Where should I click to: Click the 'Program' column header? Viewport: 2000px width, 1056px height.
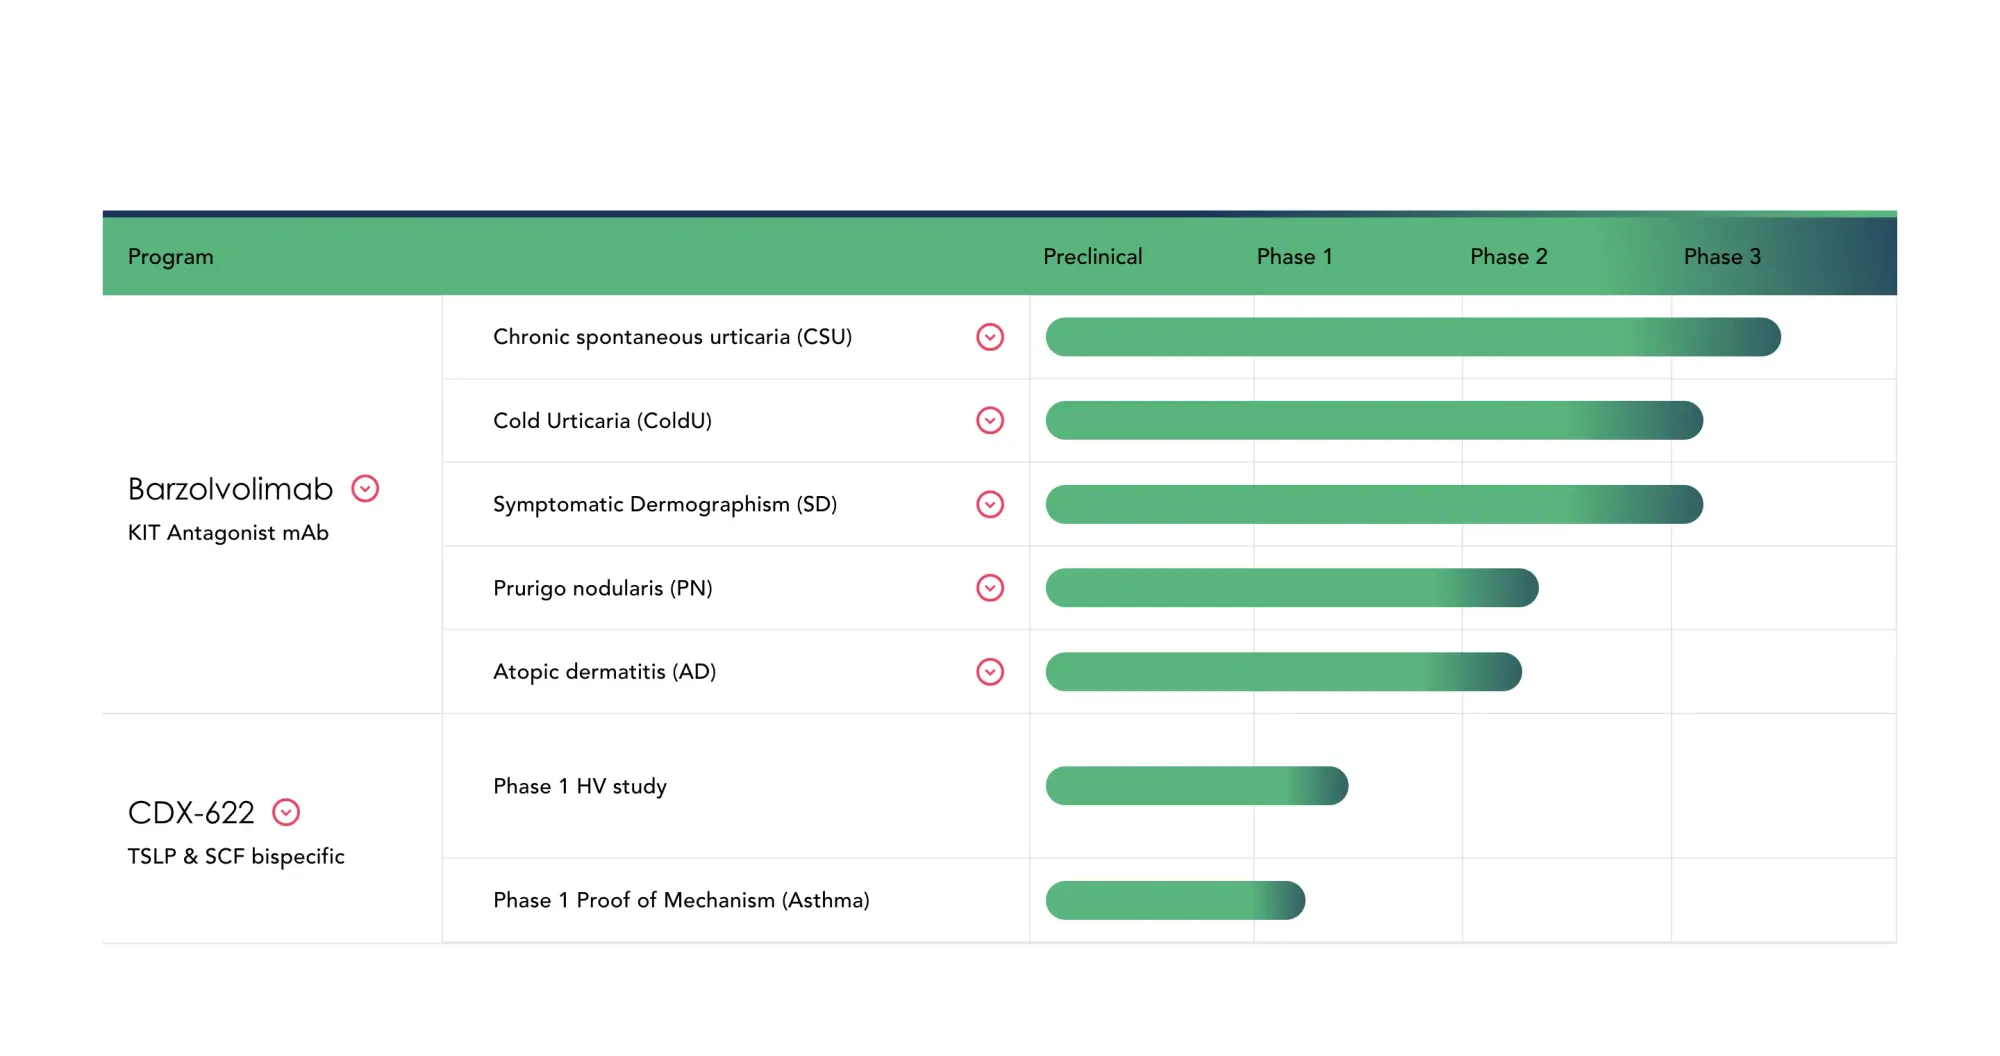pos(170,257)
